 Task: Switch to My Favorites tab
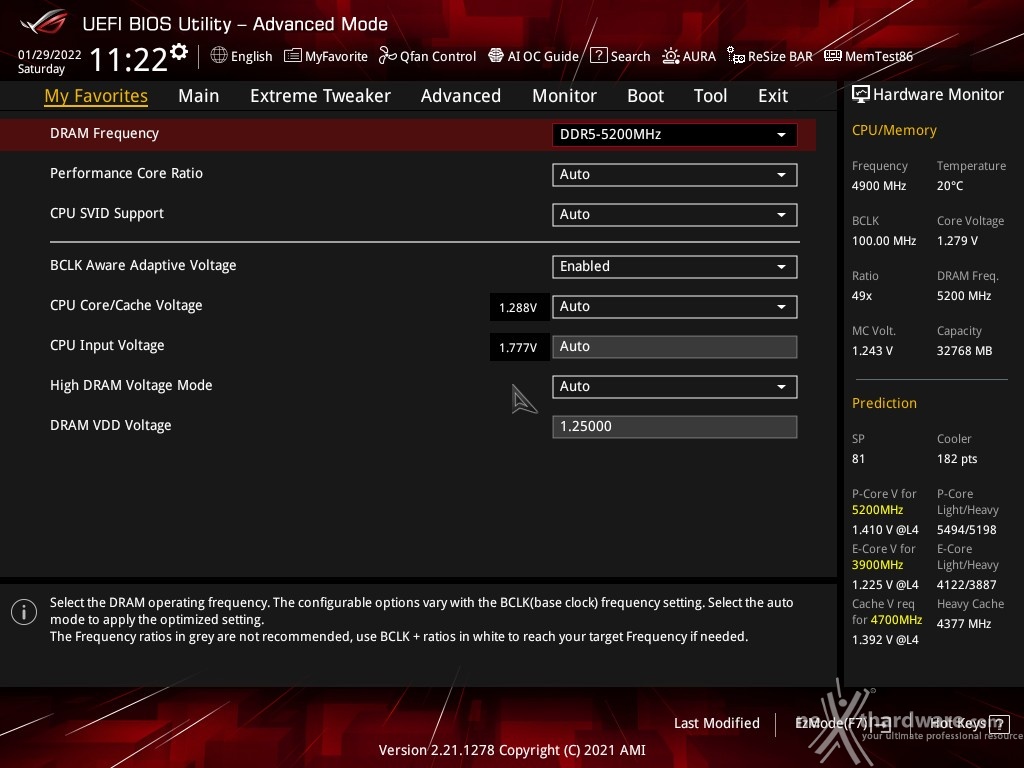point(96,96)
